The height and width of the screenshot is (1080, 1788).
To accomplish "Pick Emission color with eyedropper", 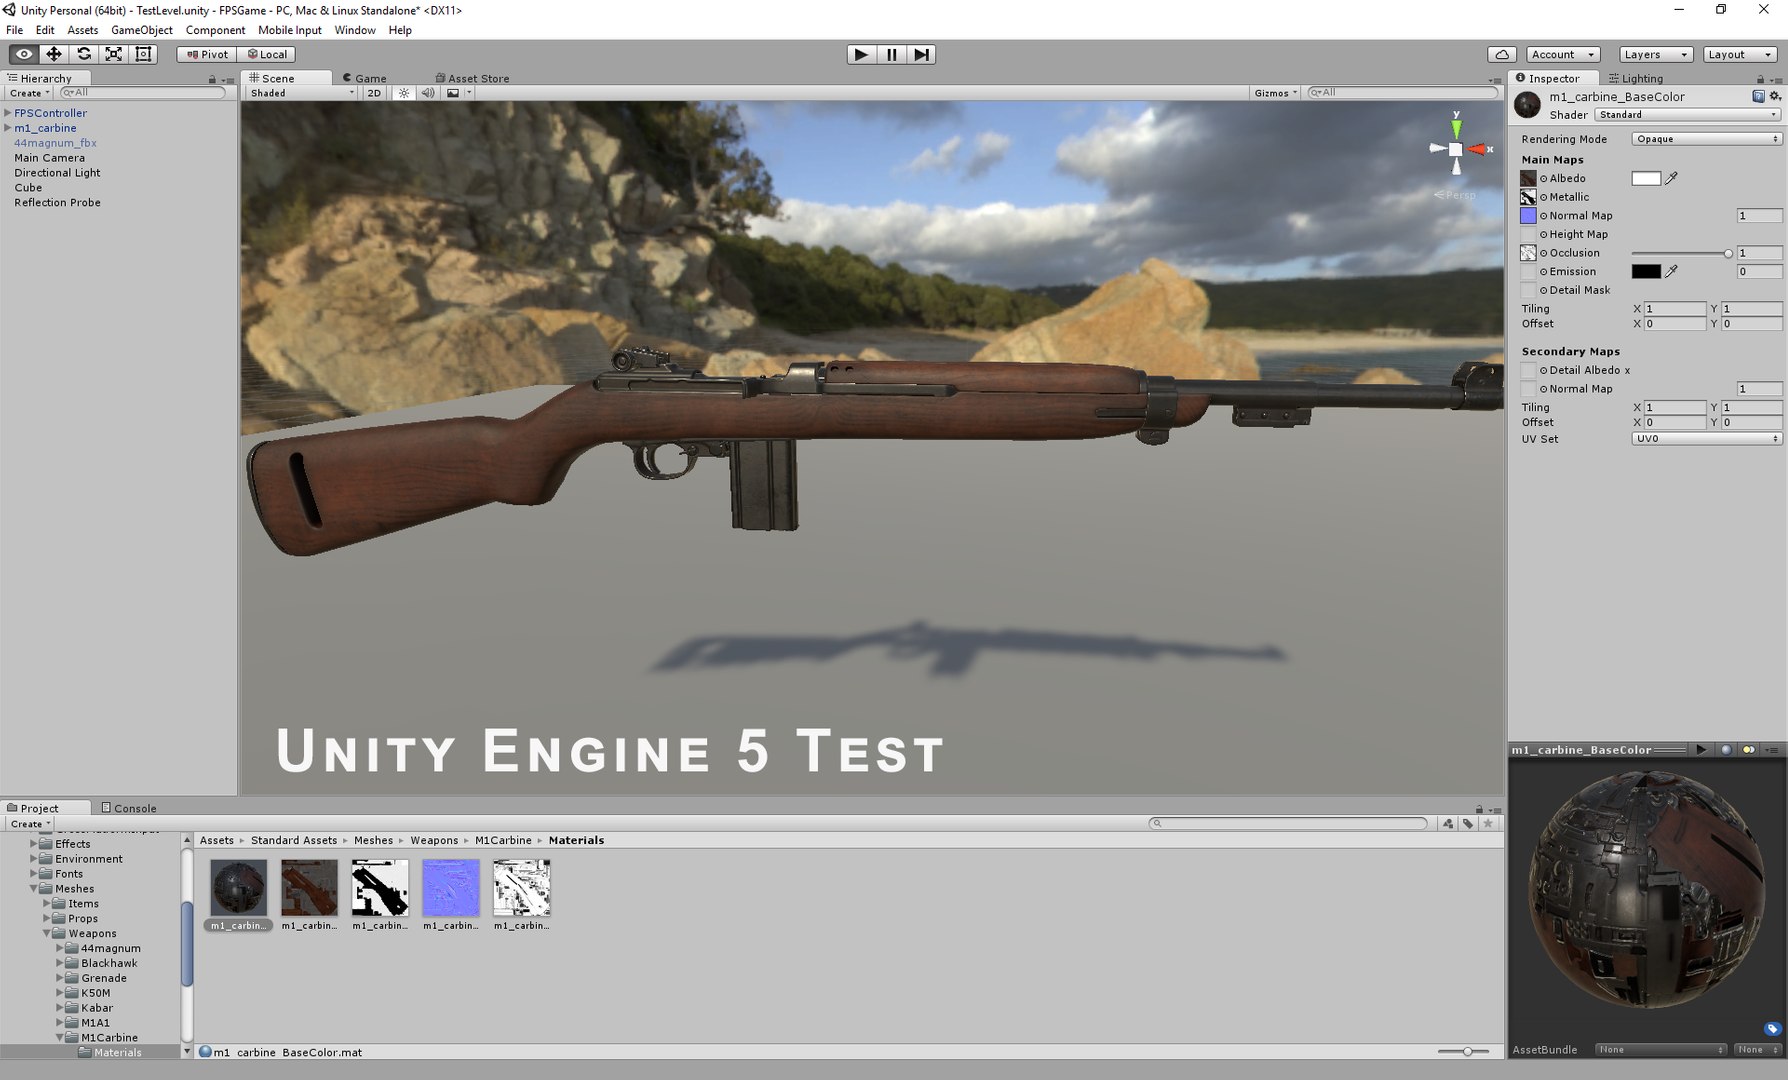I will [x=1671, y=271].
